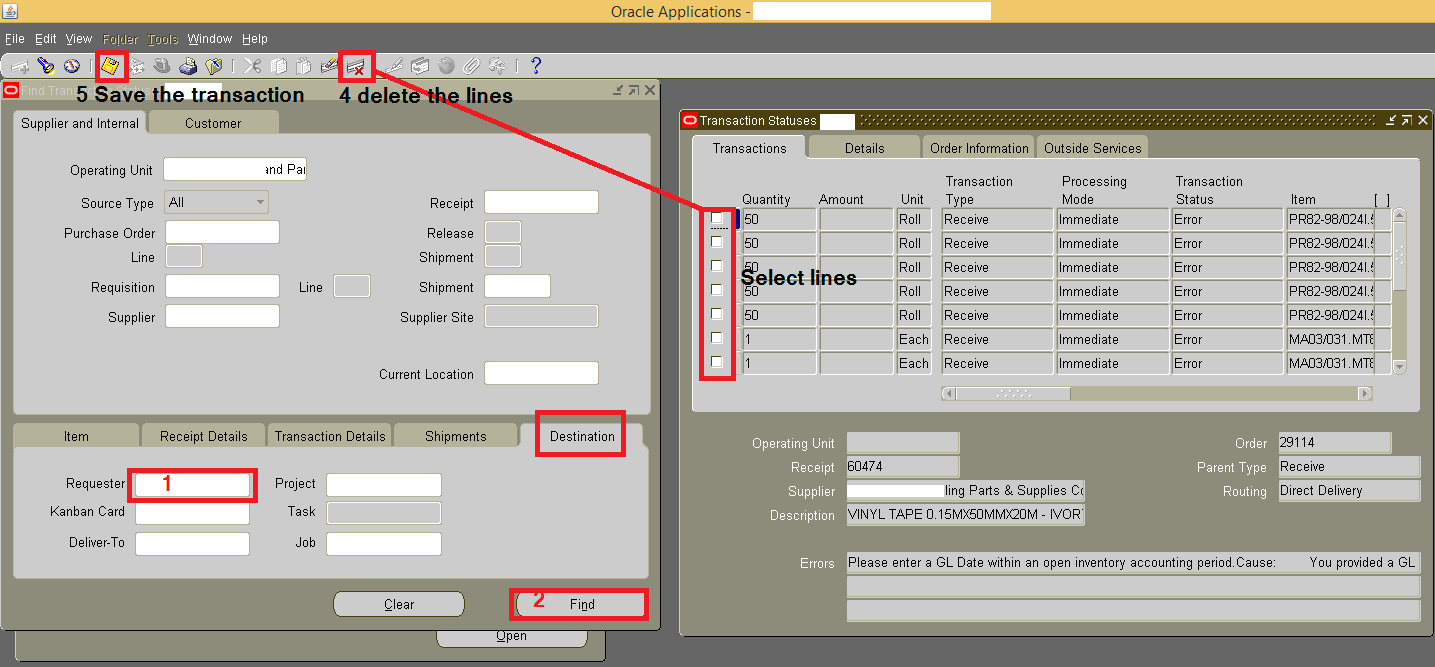
Task: Click the Edit Field pencil icon
Action: pos(395,67)
